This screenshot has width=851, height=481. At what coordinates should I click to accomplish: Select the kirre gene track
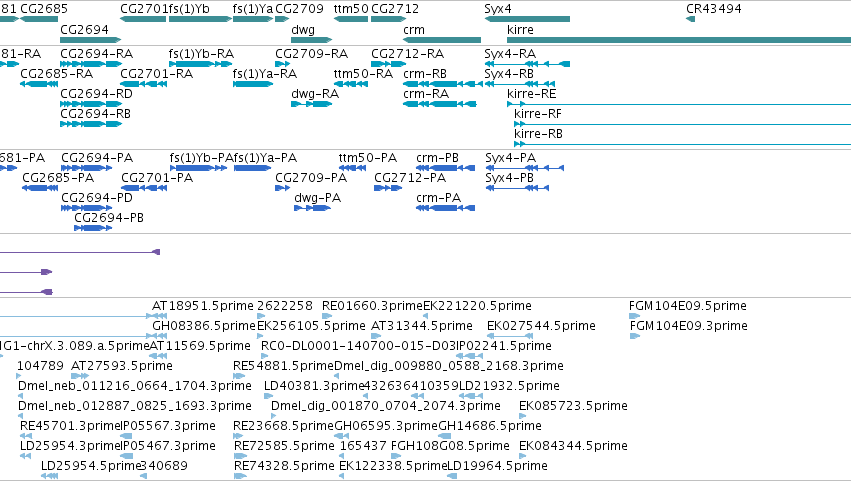(679, 40)
